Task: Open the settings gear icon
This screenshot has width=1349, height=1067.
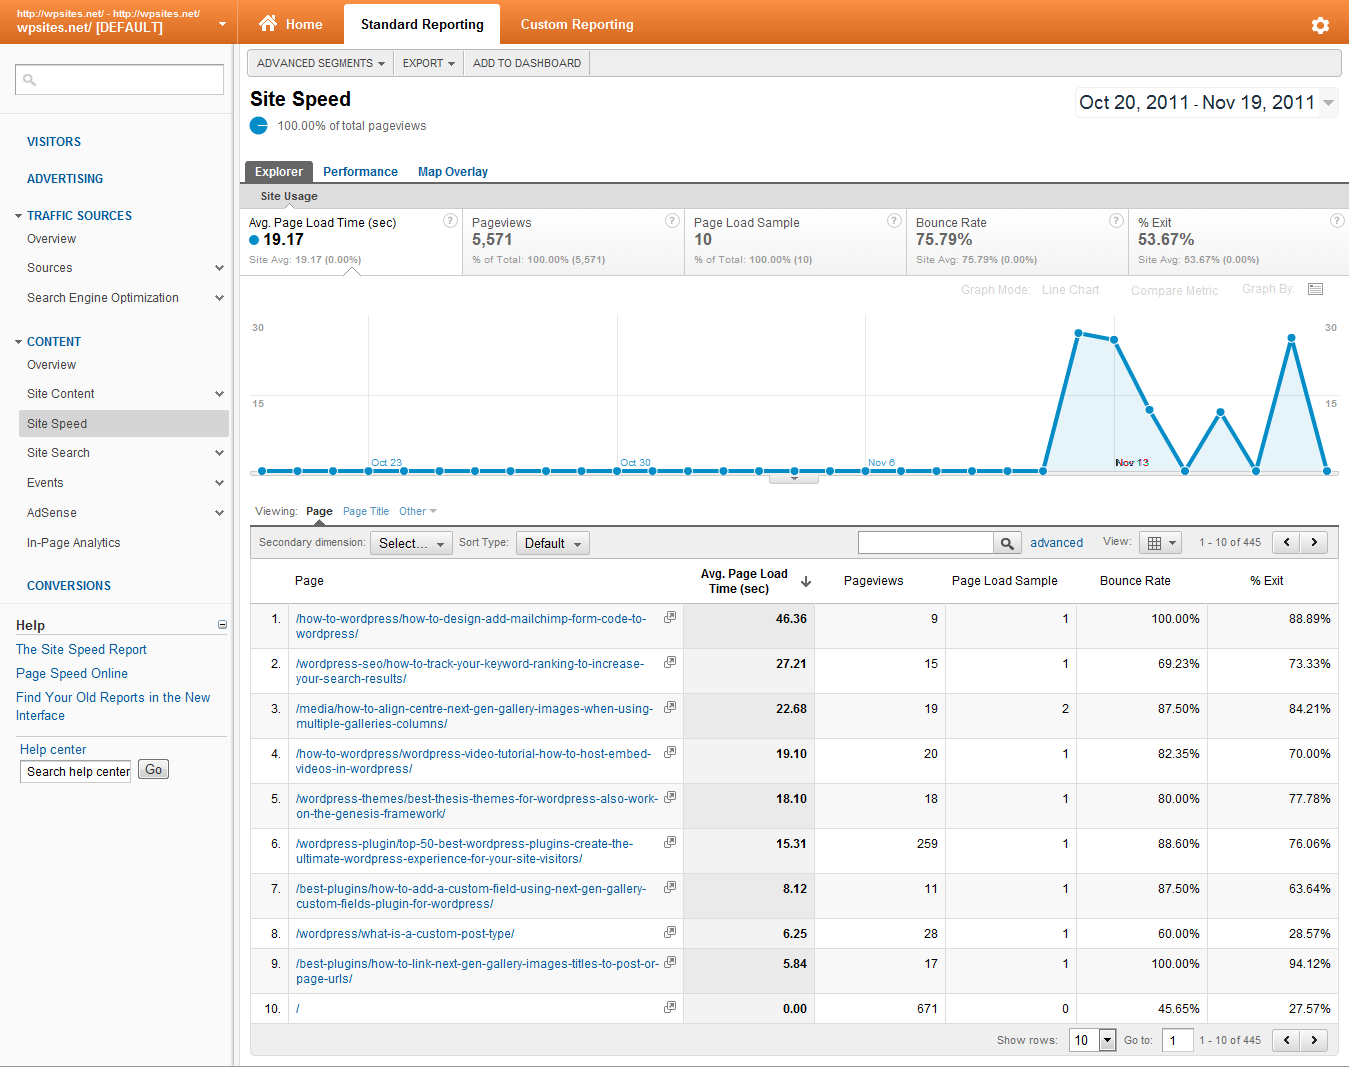Action: (1320, 25)
